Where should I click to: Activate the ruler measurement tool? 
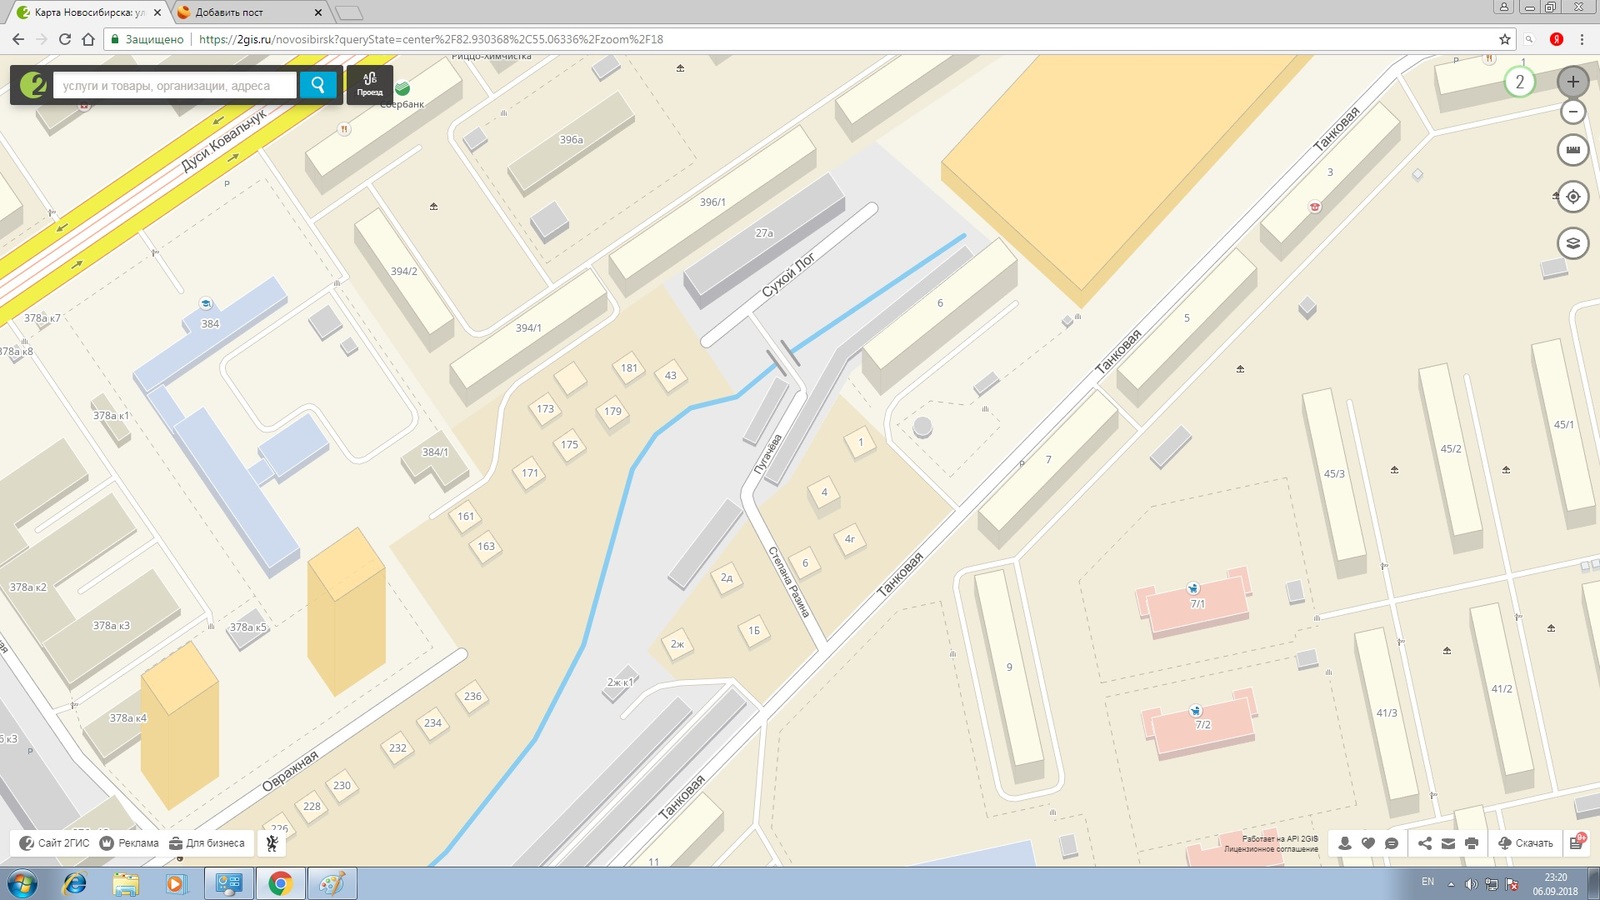(x=1573, y=150)
